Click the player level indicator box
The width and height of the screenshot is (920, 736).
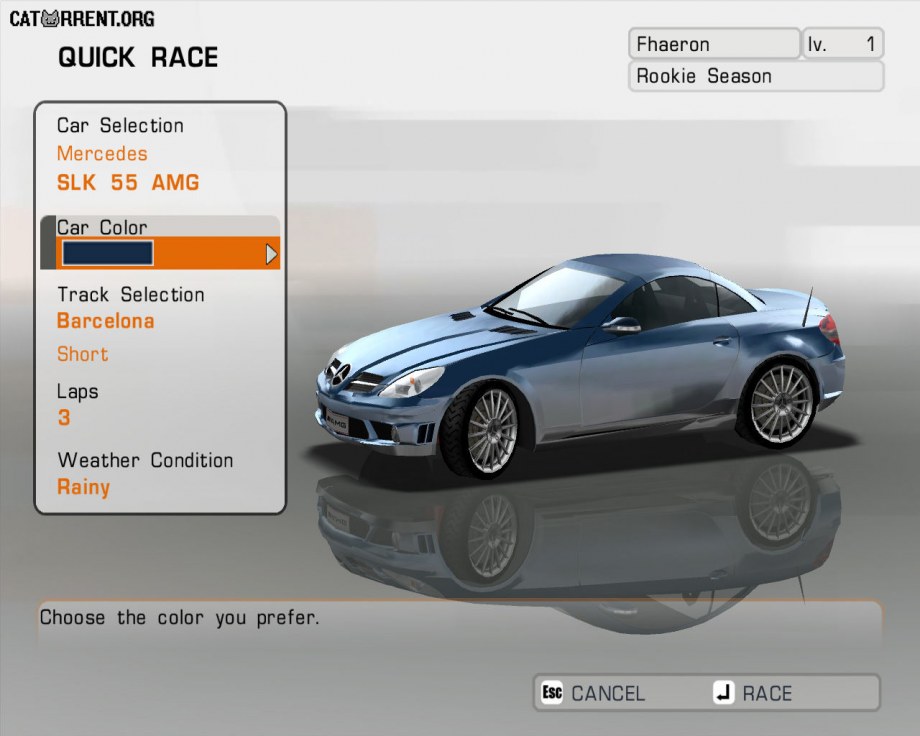(x=843, y=43)
